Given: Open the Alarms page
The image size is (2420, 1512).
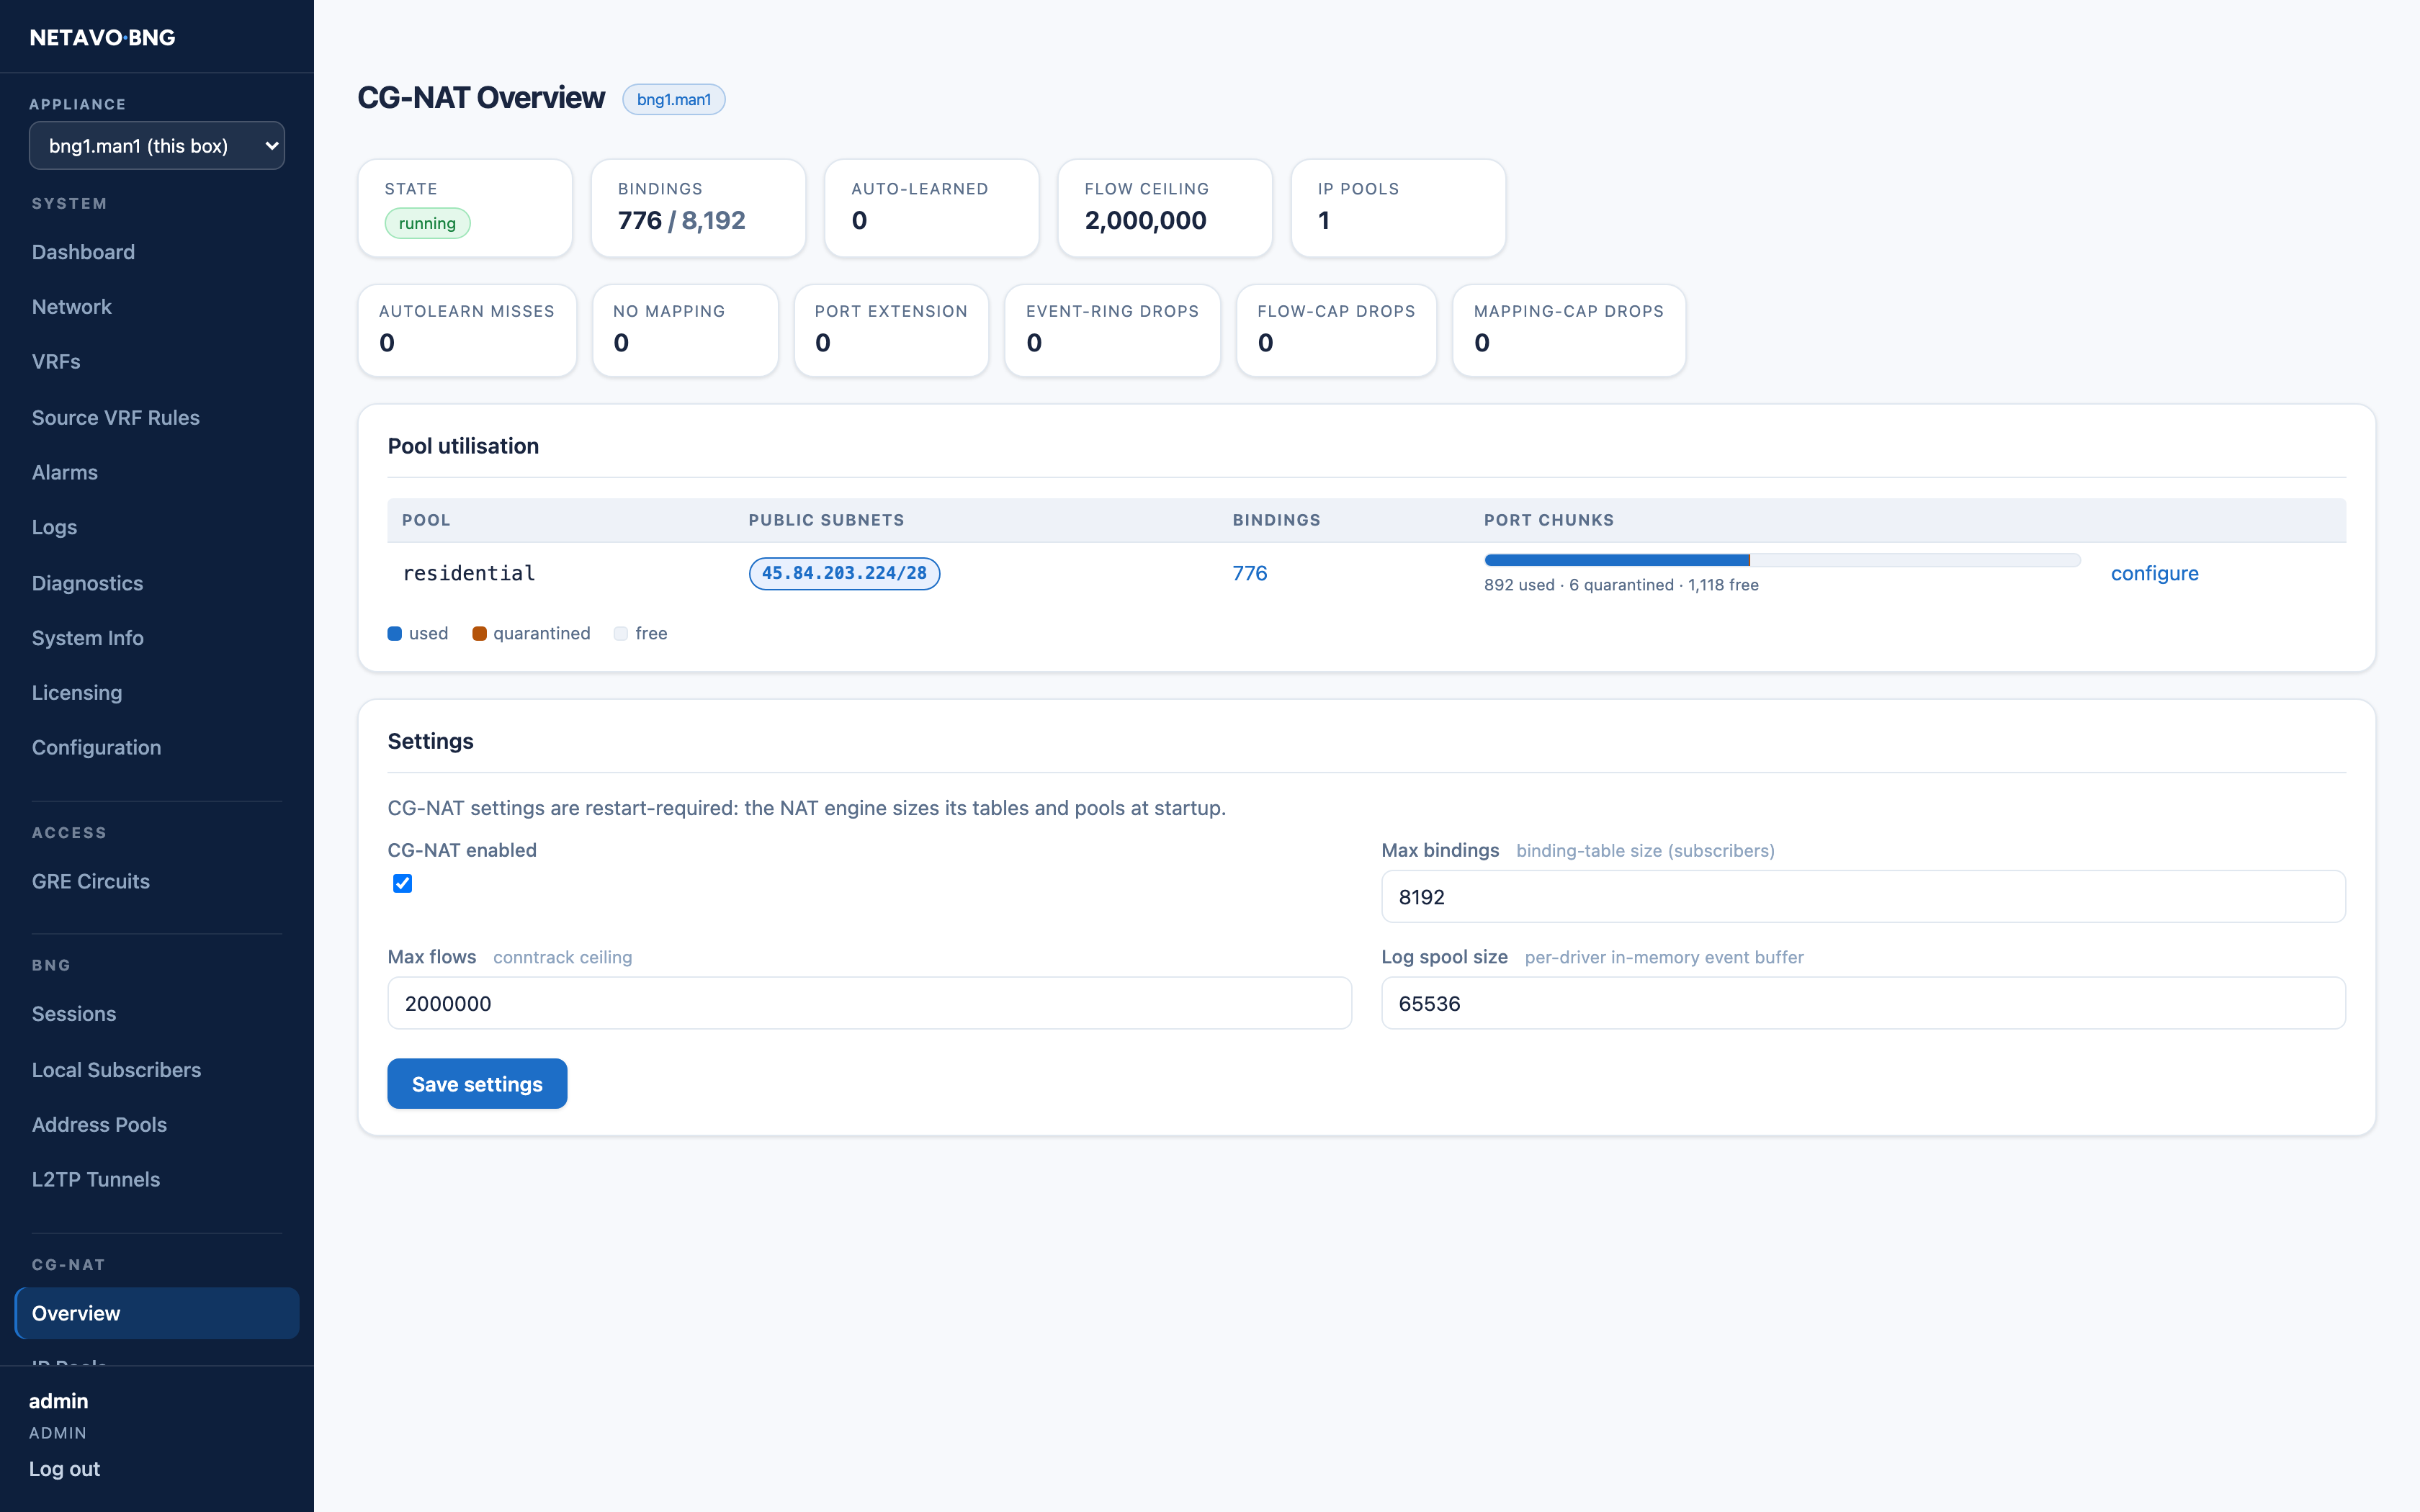Looking at the screenshot, I should tap(64, 472).
